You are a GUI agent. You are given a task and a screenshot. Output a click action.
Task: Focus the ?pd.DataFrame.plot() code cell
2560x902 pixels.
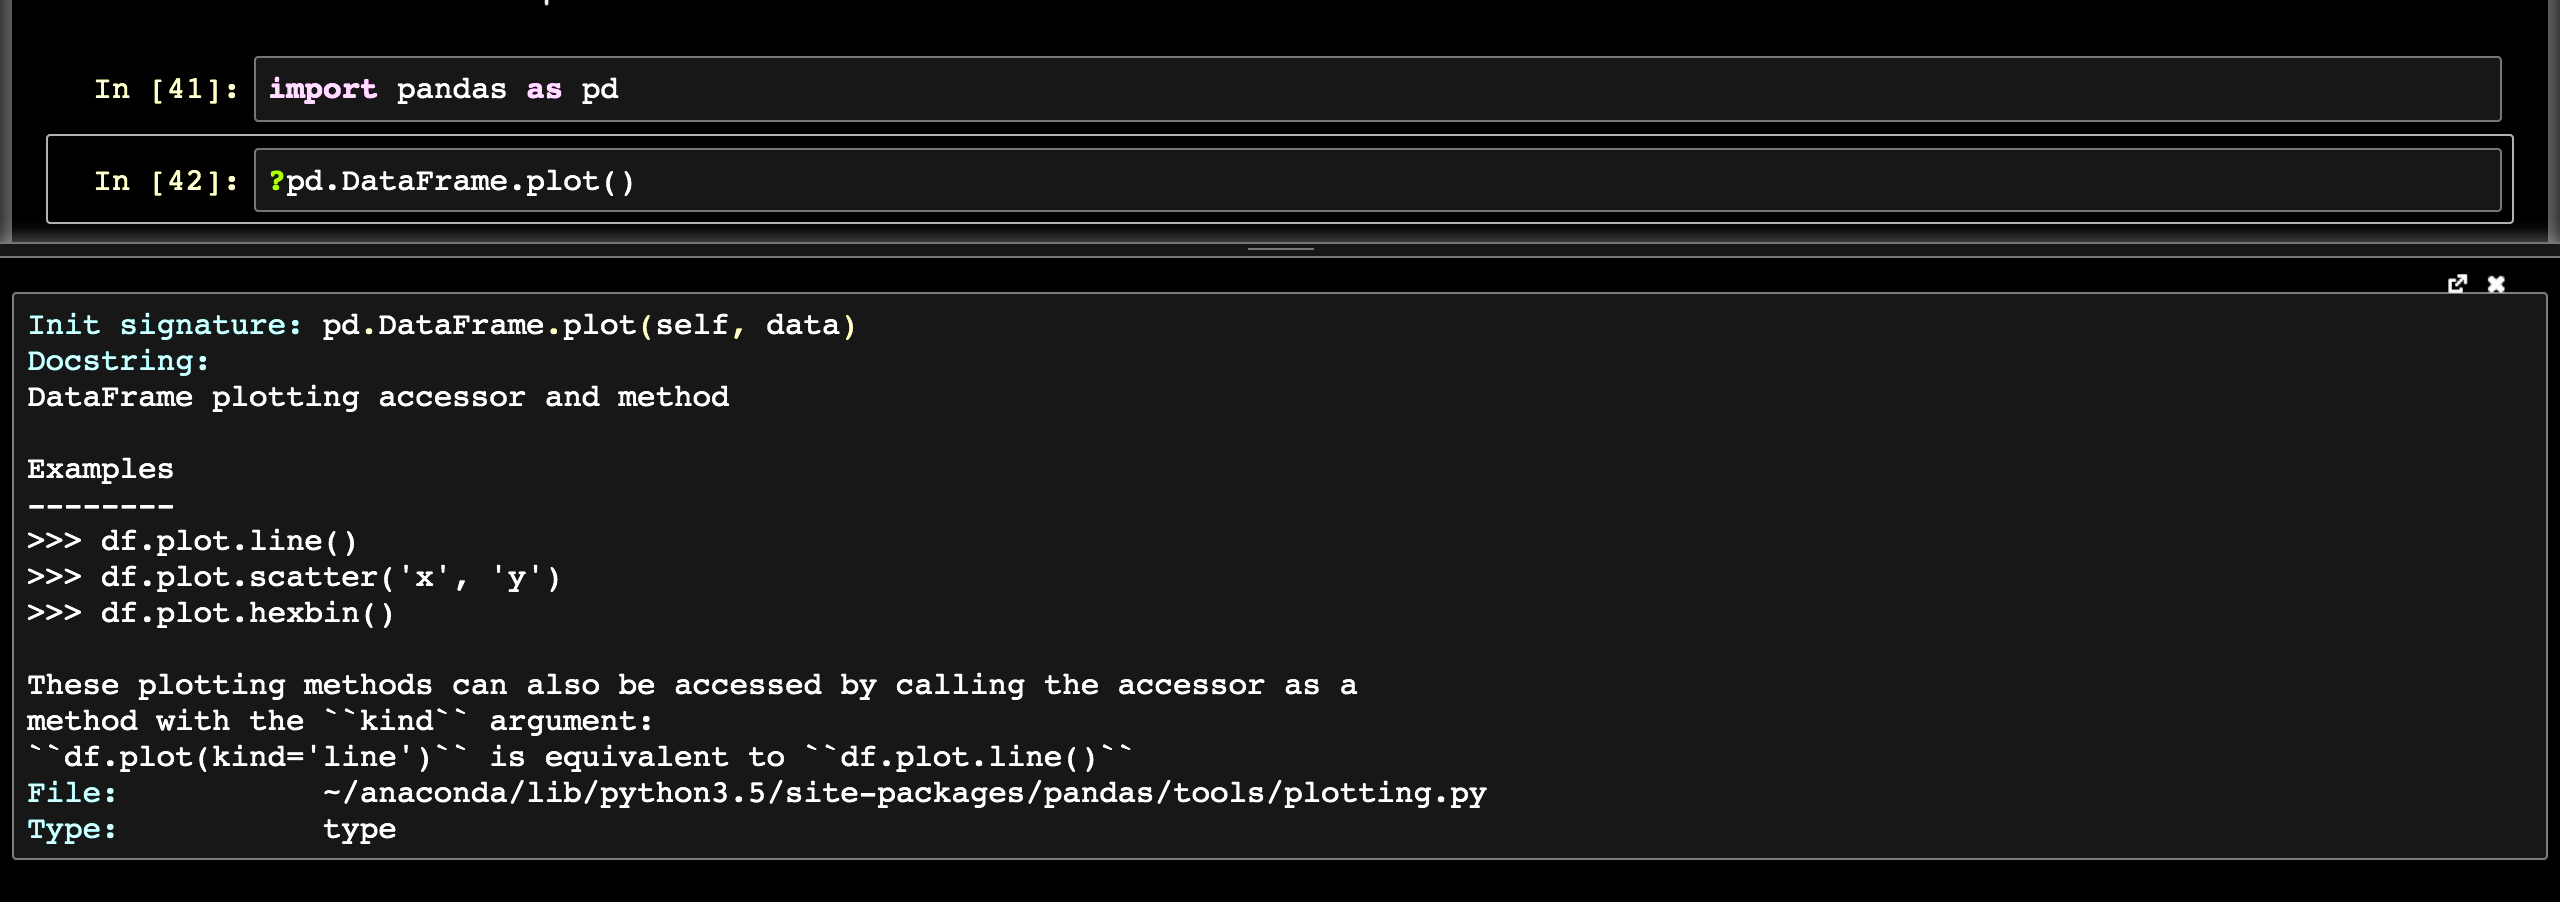tap(1377, 181)
